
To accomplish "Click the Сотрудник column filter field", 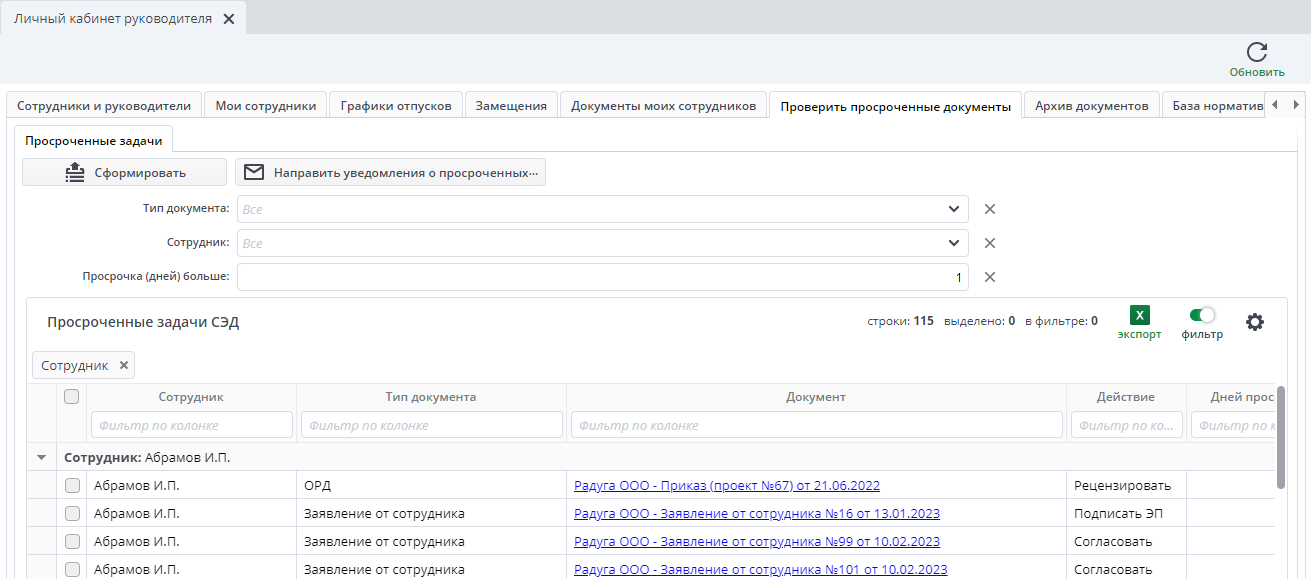I will coord(192,425).
